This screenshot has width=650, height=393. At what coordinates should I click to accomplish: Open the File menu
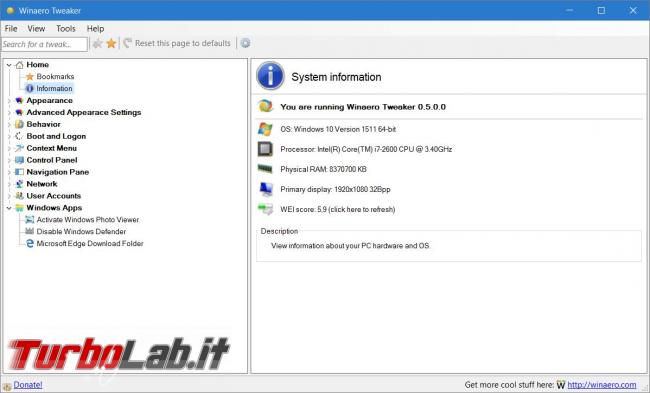click(11, 29)
